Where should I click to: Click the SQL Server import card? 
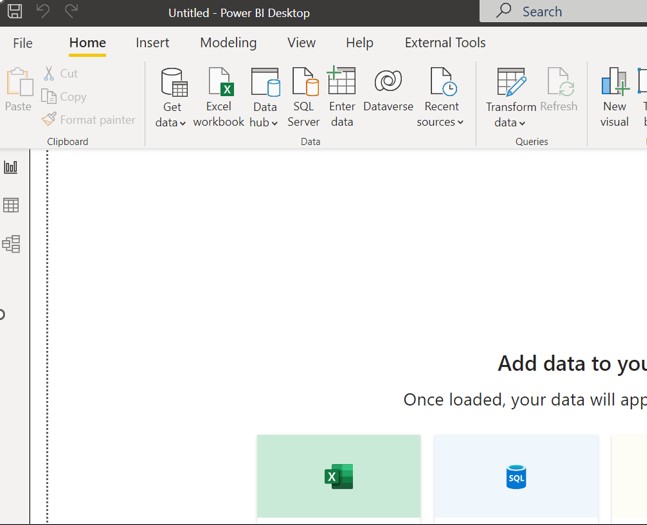(516, 477)
